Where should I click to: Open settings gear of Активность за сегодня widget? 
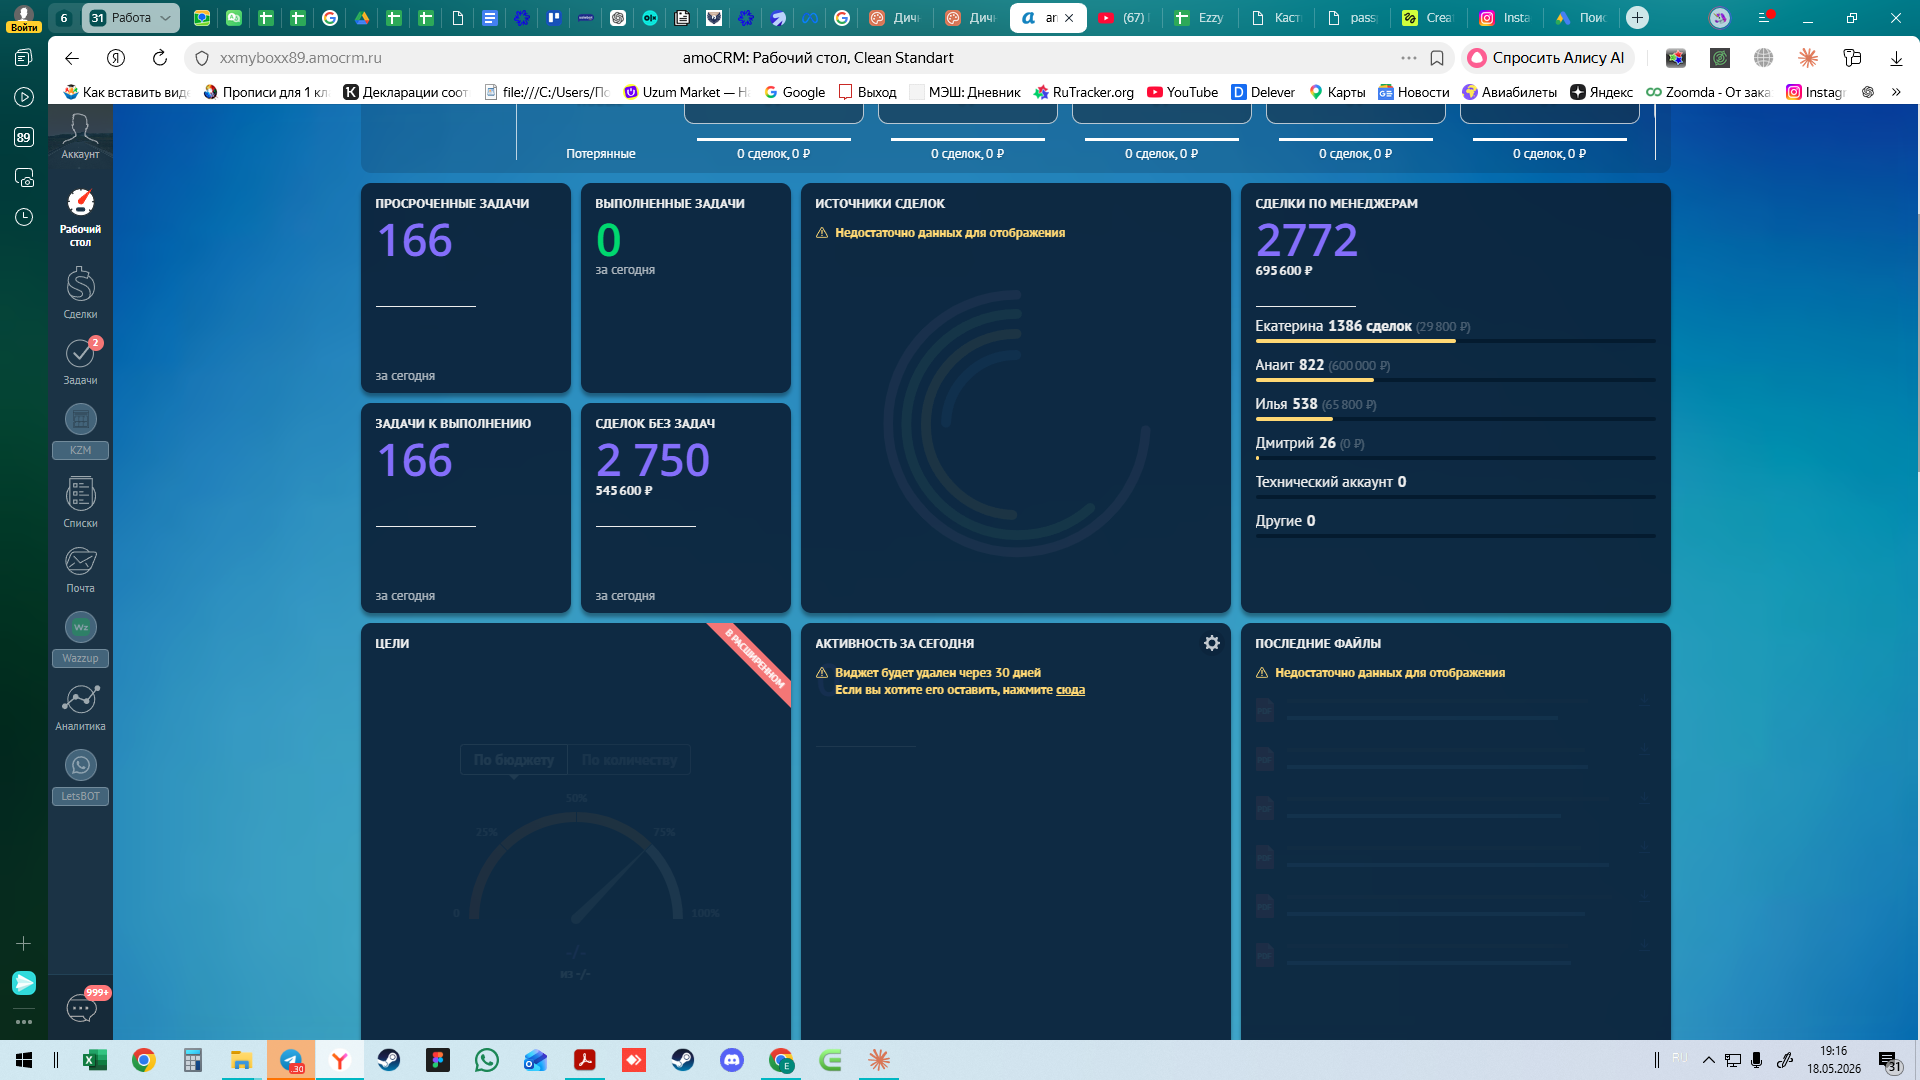click(x=1211, y=643)
